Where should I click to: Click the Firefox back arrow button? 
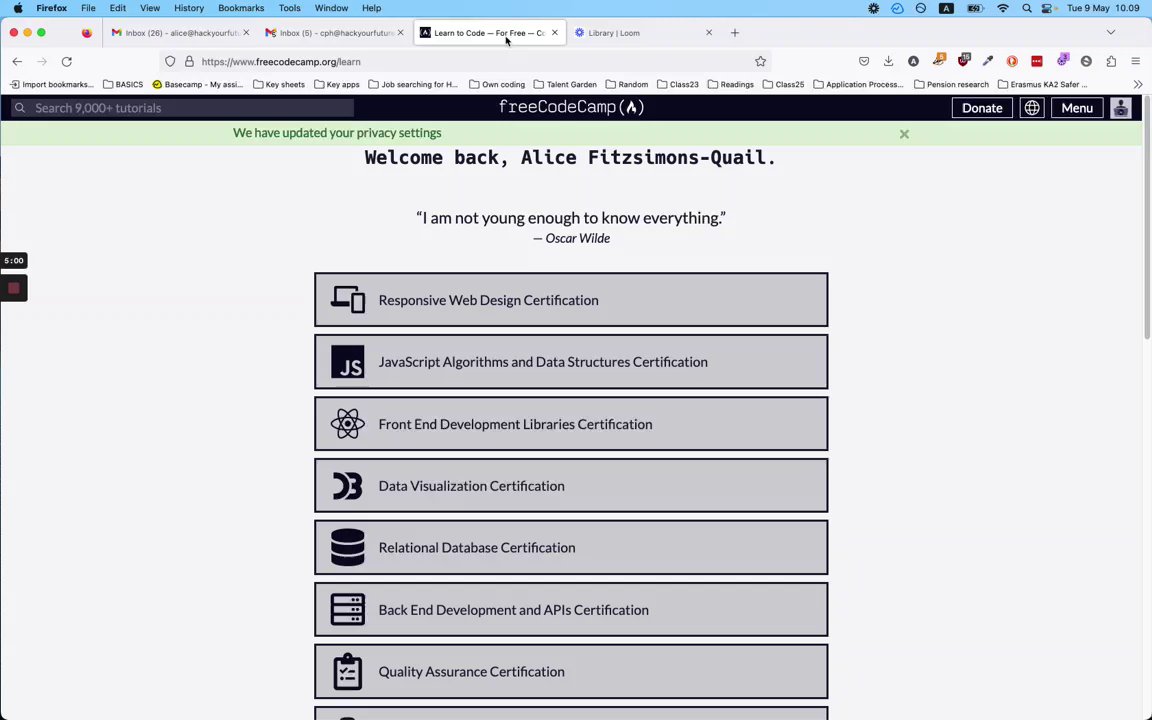click(18, 62)
